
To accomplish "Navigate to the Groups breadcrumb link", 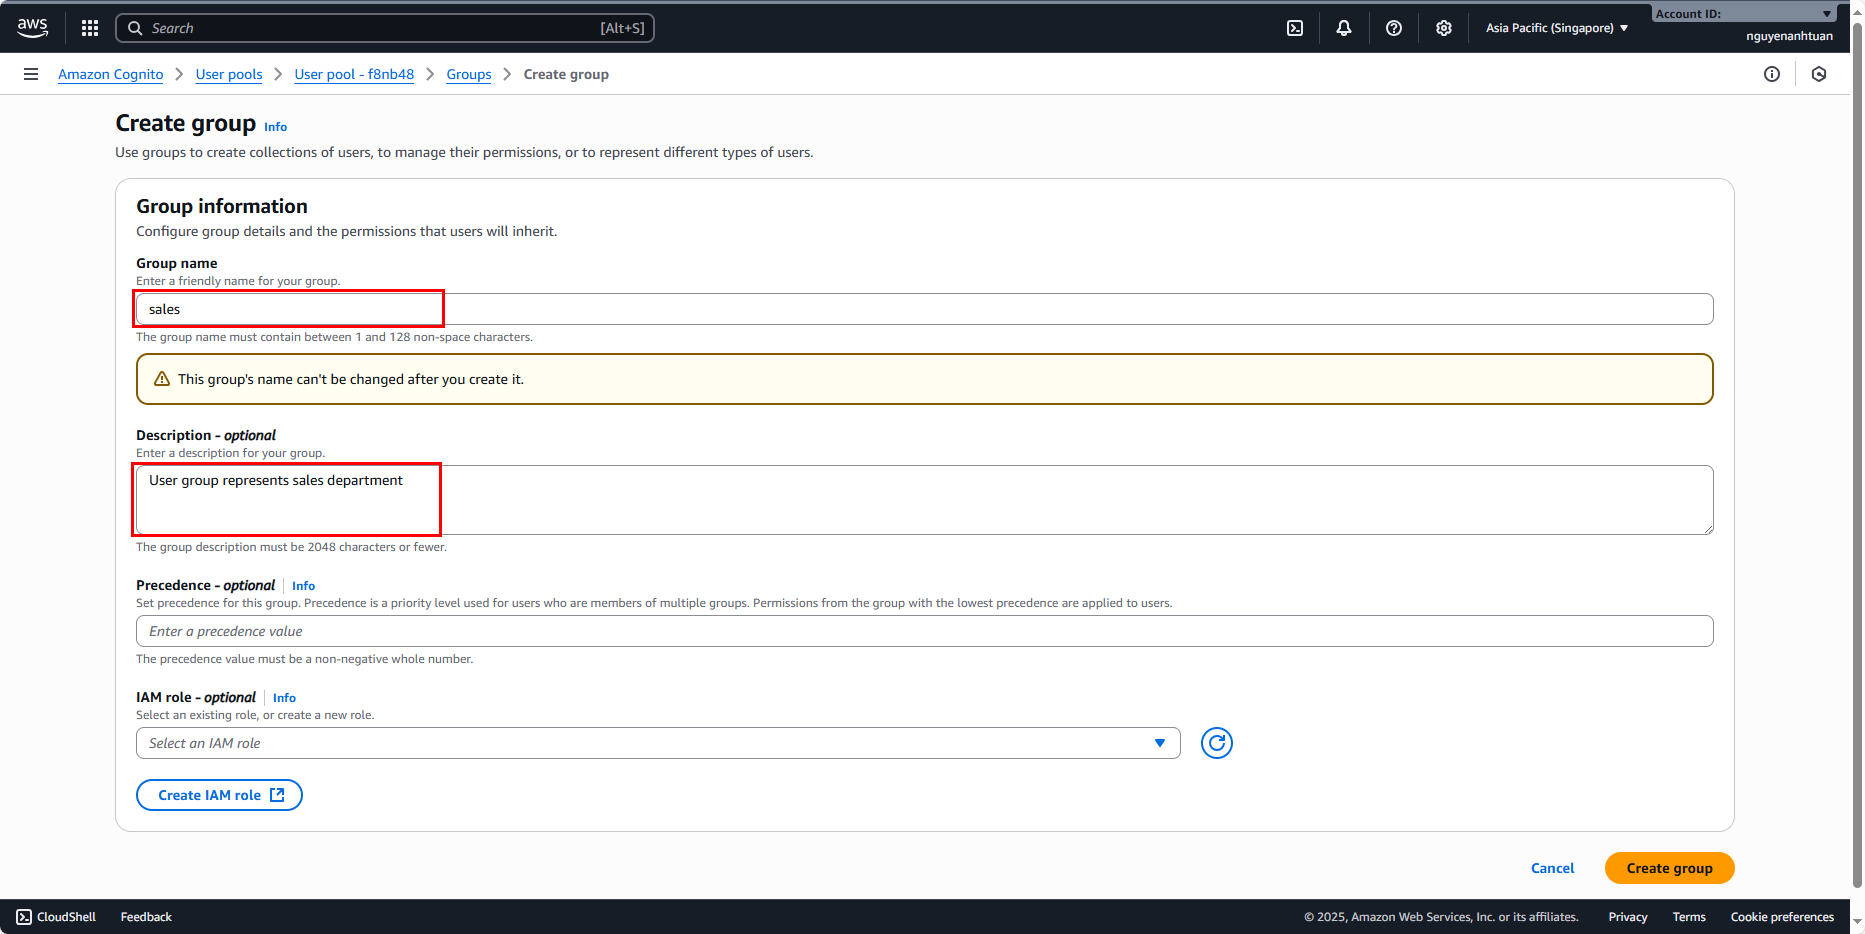I will click(x=469, y=74).
